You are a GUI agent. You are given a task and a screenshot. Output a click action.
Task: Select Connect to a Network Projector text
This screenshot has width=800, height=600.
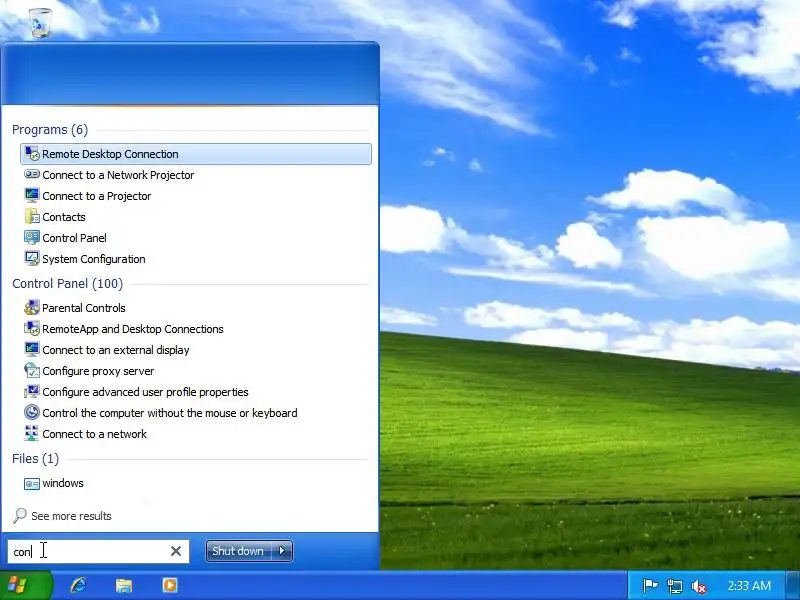point(118,175)
